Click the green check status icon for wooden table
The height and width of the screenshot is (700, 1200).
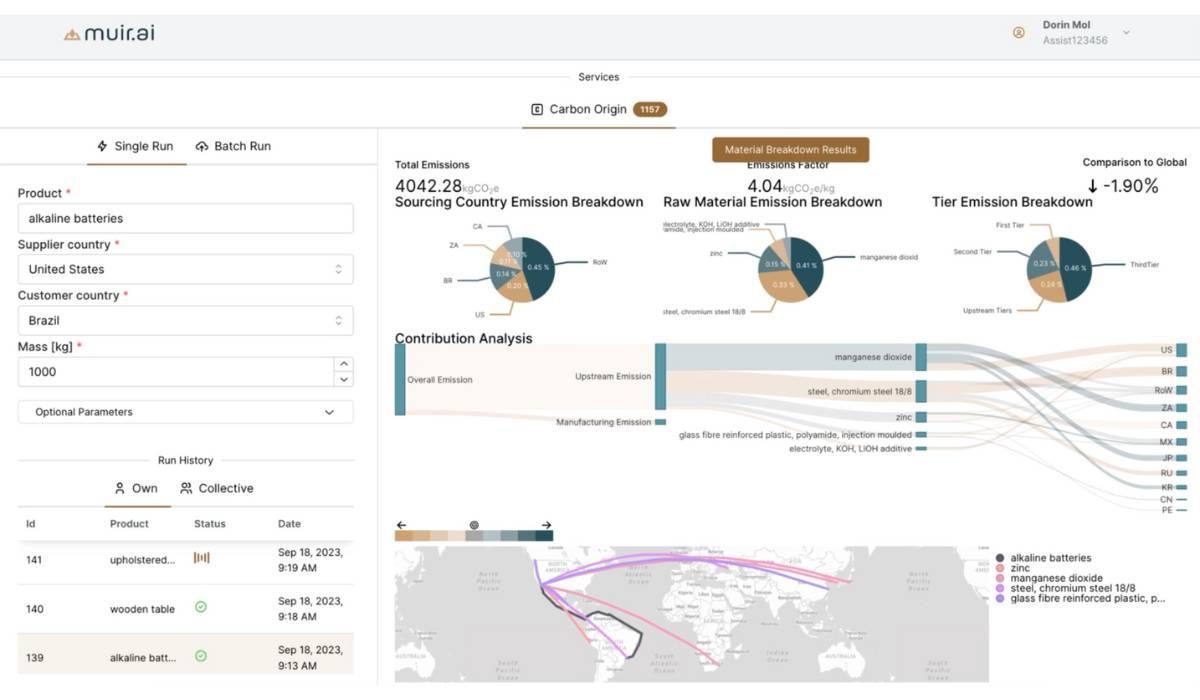[201, 607]
